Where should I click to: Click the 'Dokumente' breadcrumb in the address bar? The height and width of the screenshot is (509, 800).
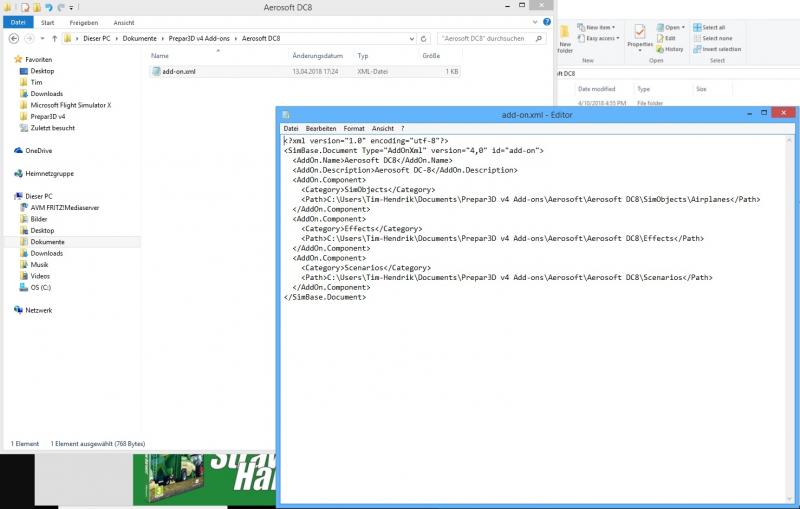tap(139, 38)
